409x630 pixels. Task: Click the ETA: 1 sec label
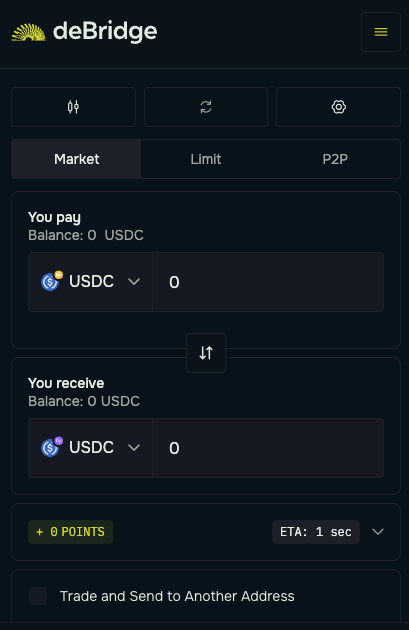click(316, 532)
